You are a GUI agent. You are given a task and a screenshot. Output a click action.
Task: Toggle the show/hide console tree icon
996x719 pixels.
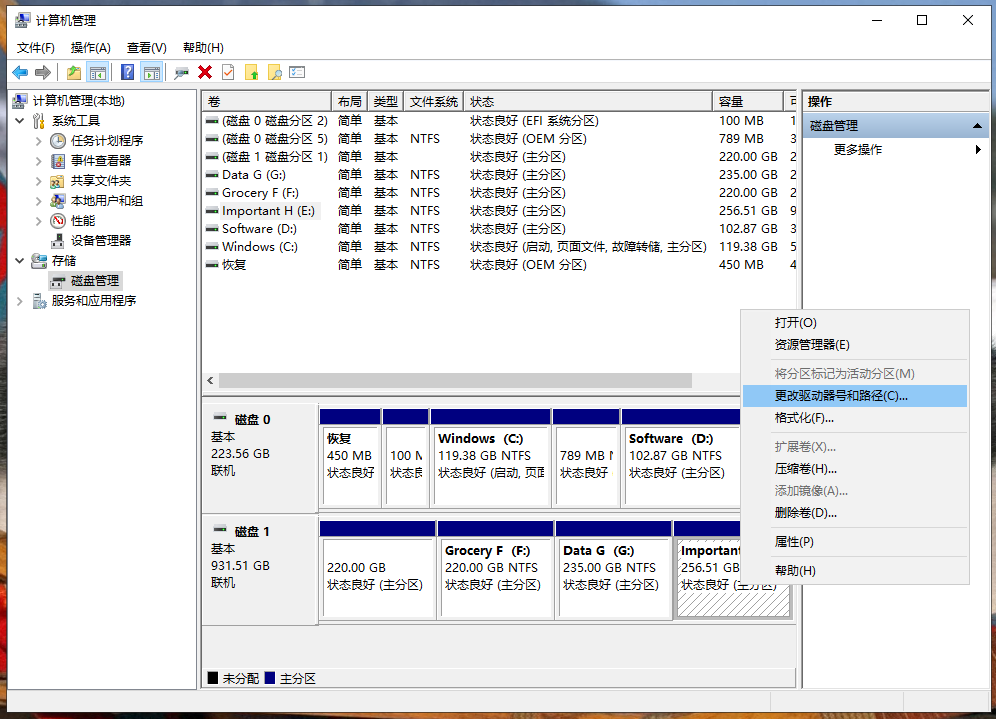point(98,72)
